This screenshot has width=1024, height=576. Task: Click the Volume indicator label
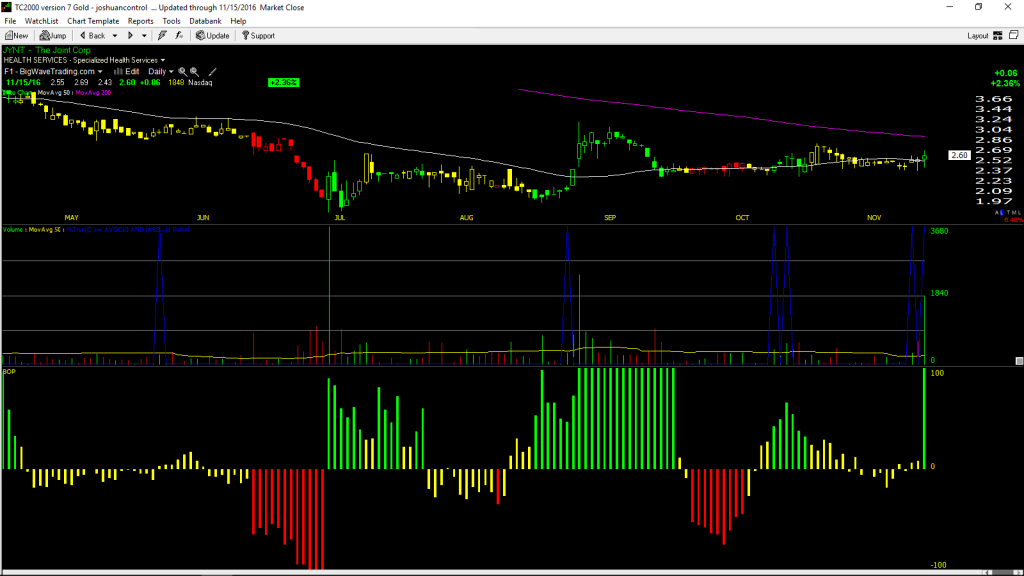pos(14,230)
